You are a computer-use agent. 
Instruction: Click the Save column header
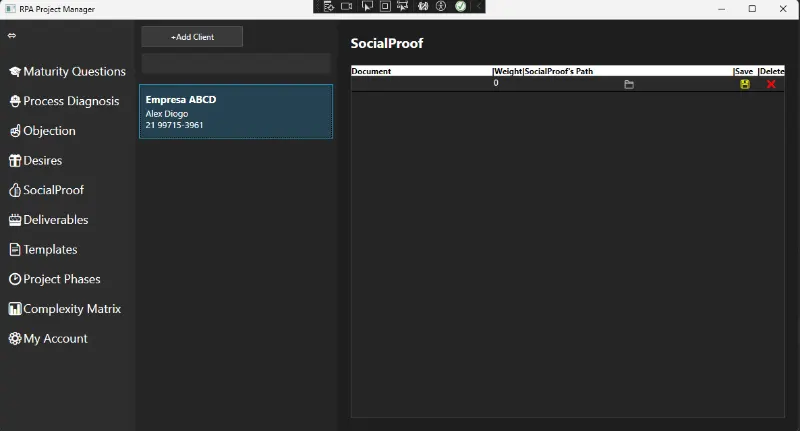[744, 71]
